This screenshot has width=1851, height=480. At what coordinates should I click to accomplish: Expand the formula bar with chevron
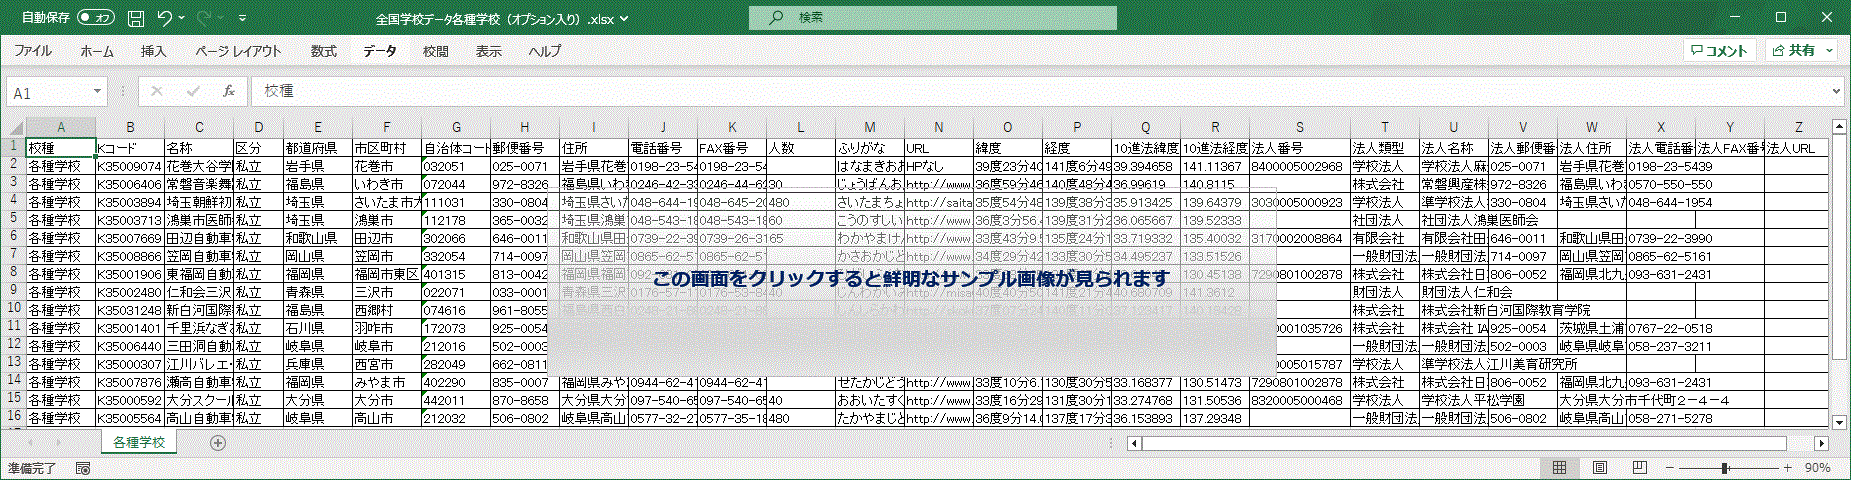pos(1836,91)
